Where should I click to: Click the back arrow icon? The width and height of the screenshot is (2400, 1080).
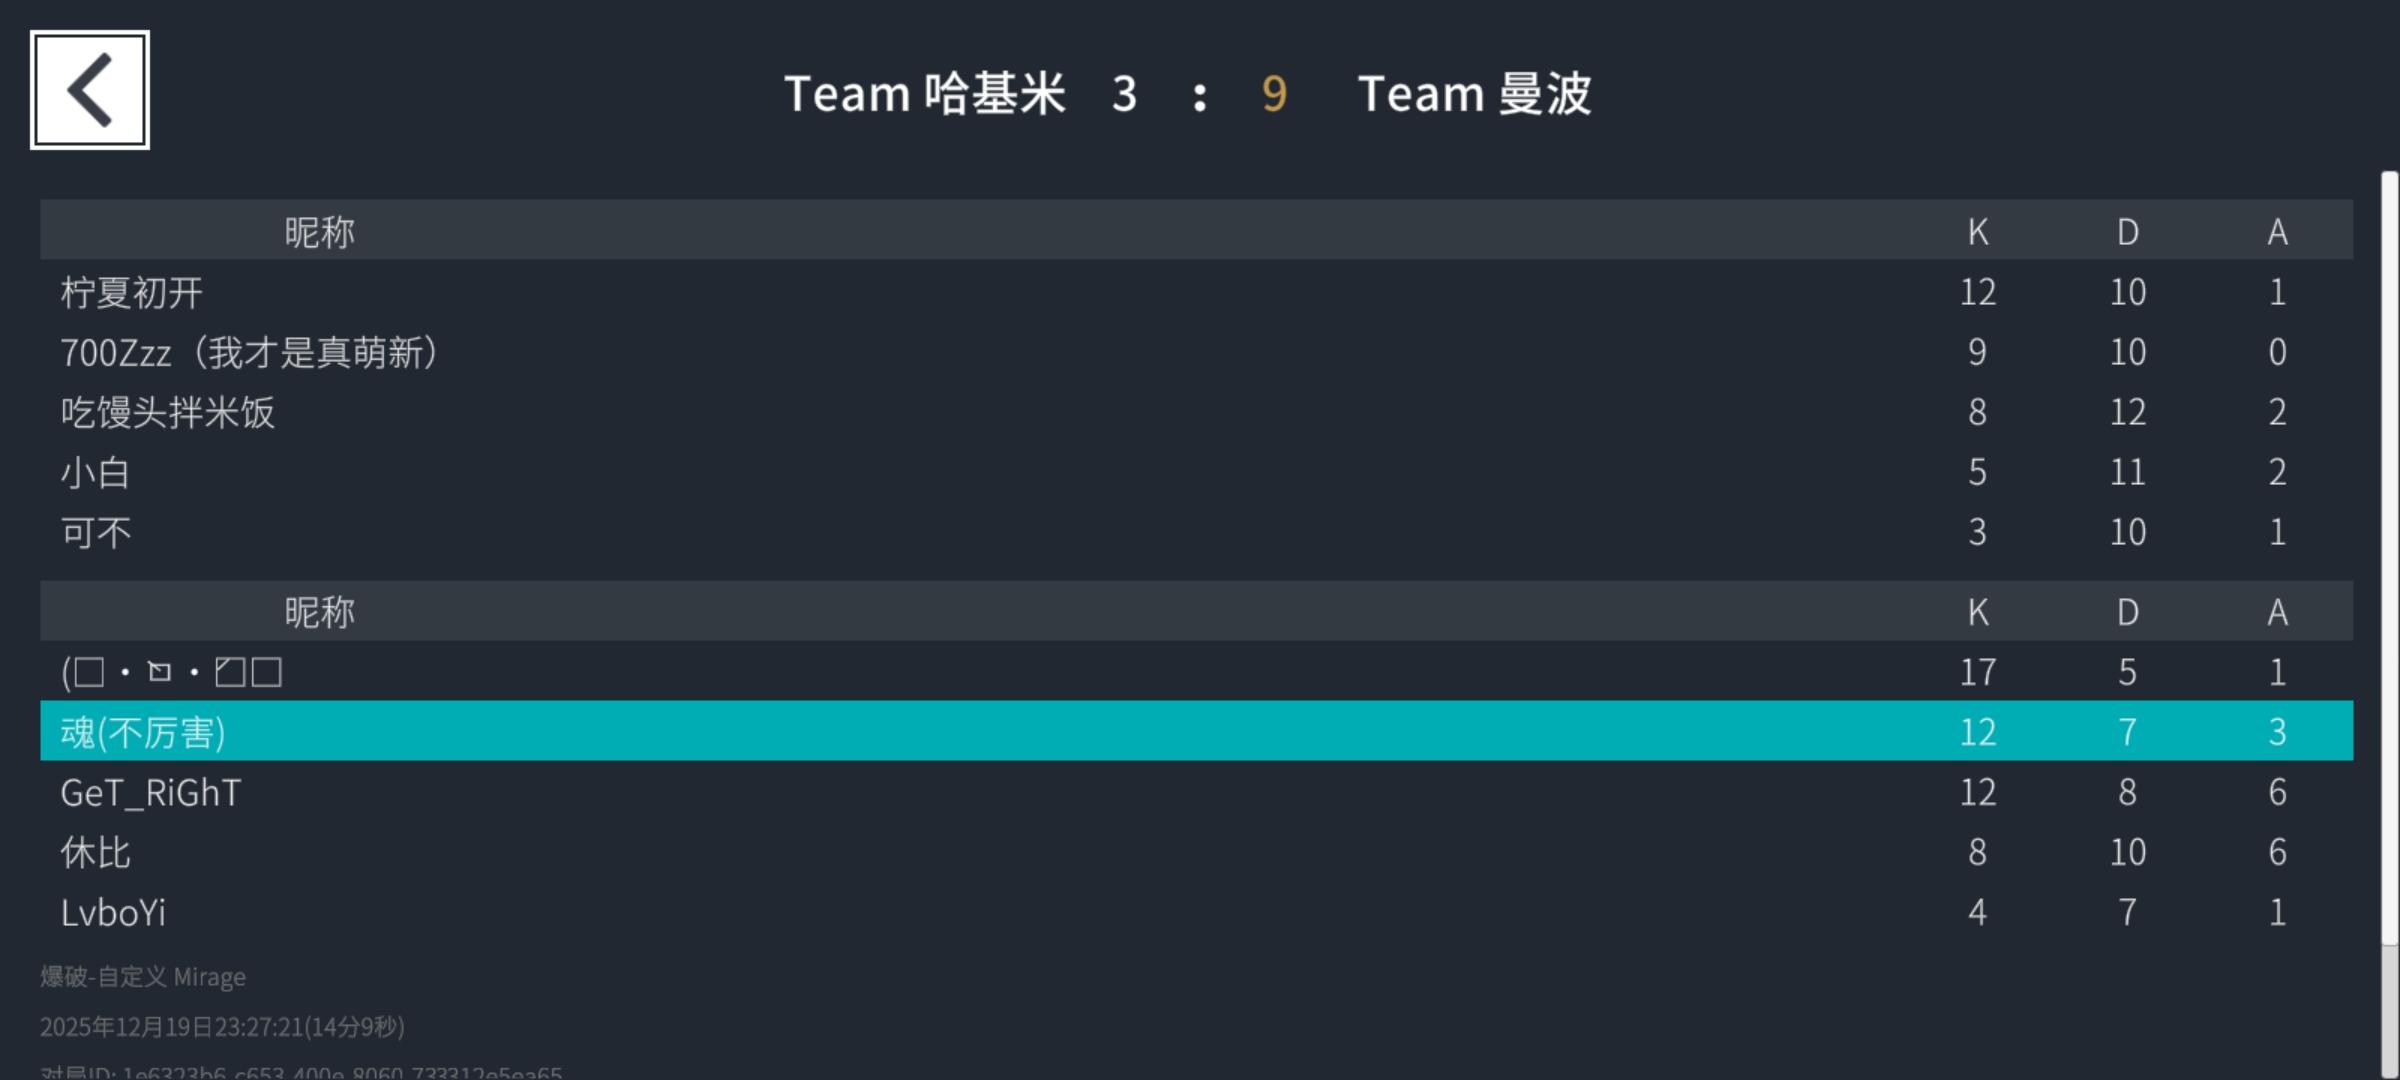[90, 90]
